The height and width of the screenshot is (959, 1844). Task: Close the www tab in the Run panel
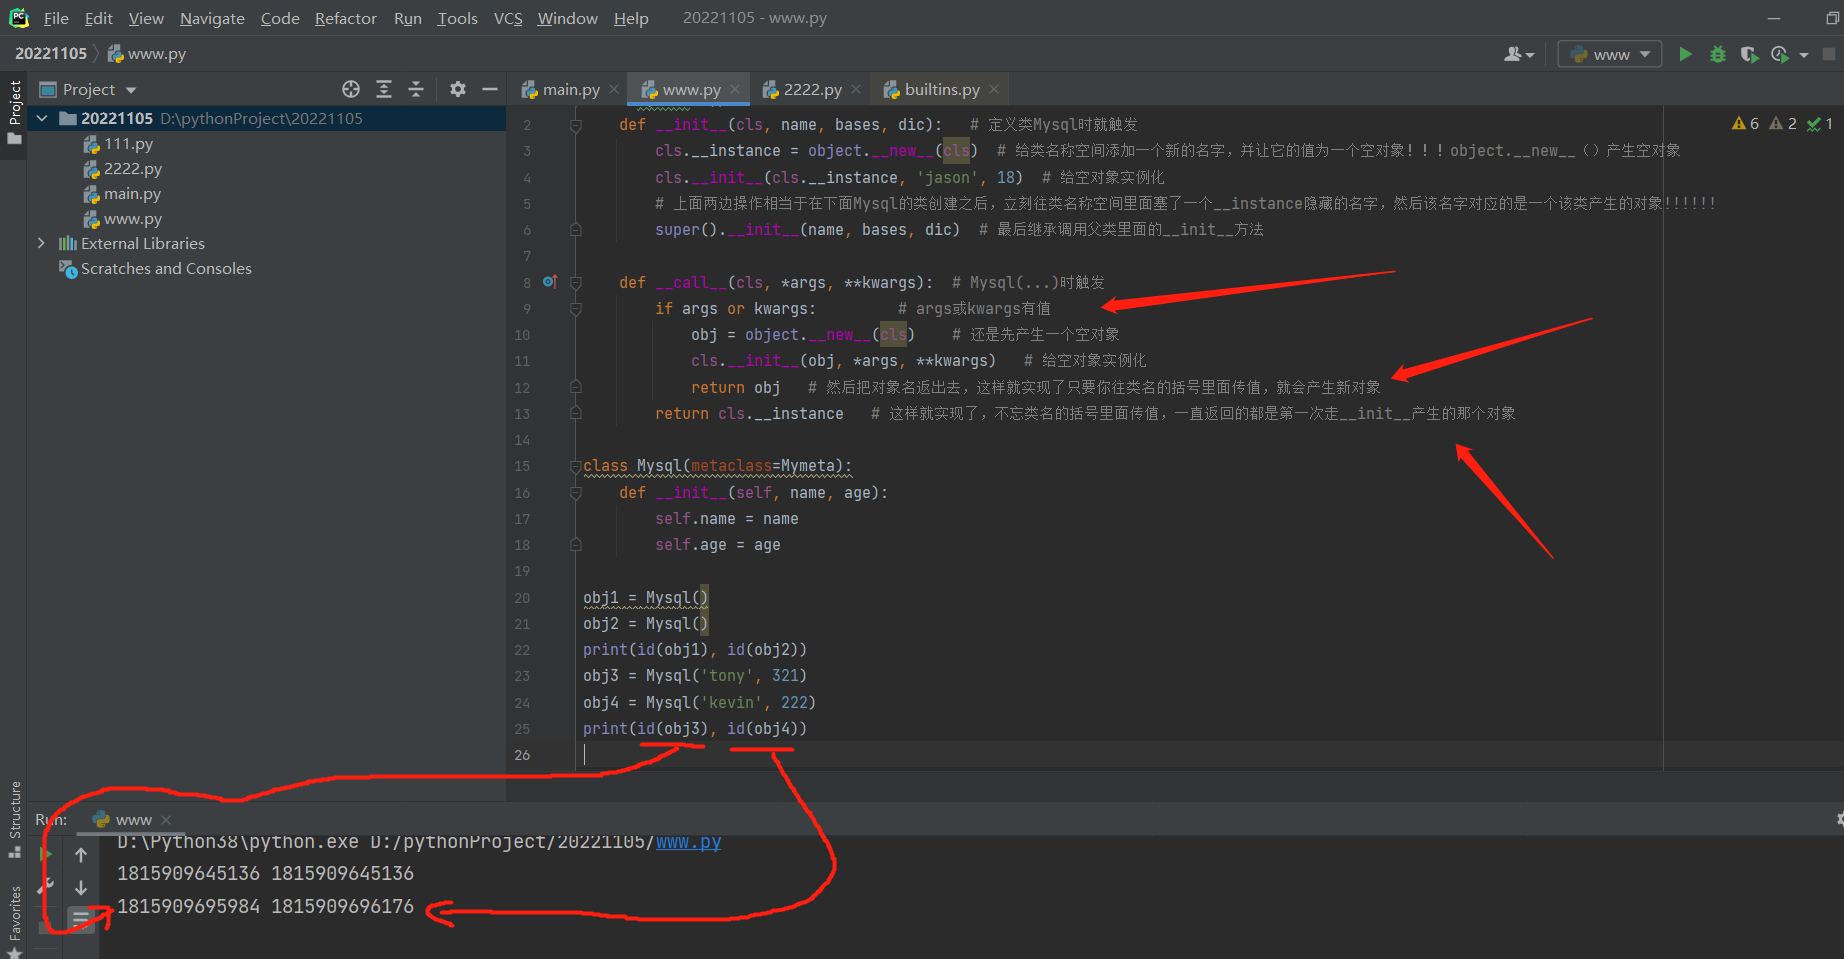coord(166,820)
